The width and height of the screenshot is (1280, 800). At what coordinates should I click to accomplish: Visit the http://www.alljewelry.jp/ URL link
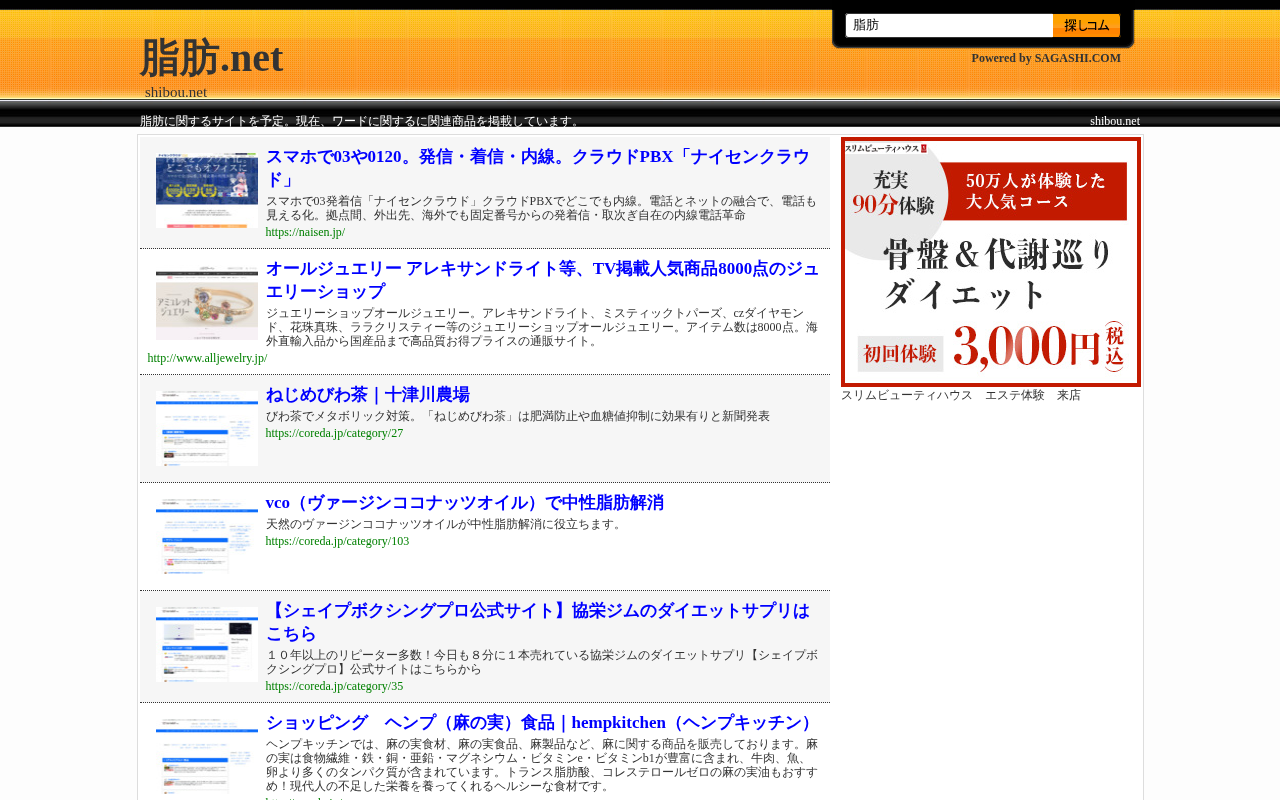(x=207, y=358)
